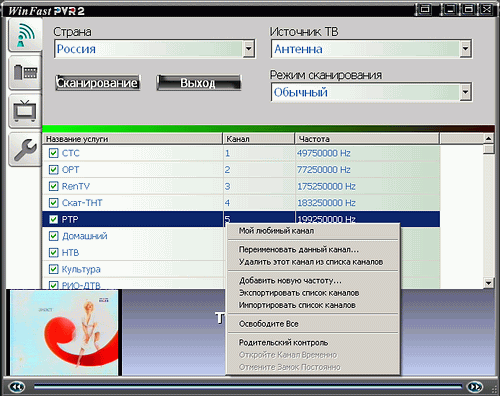Uncheck the РИО-ДТВ channel checkbox
This screenshot has width=500, height=396.
pyautogui.click(x=53, y=285)
